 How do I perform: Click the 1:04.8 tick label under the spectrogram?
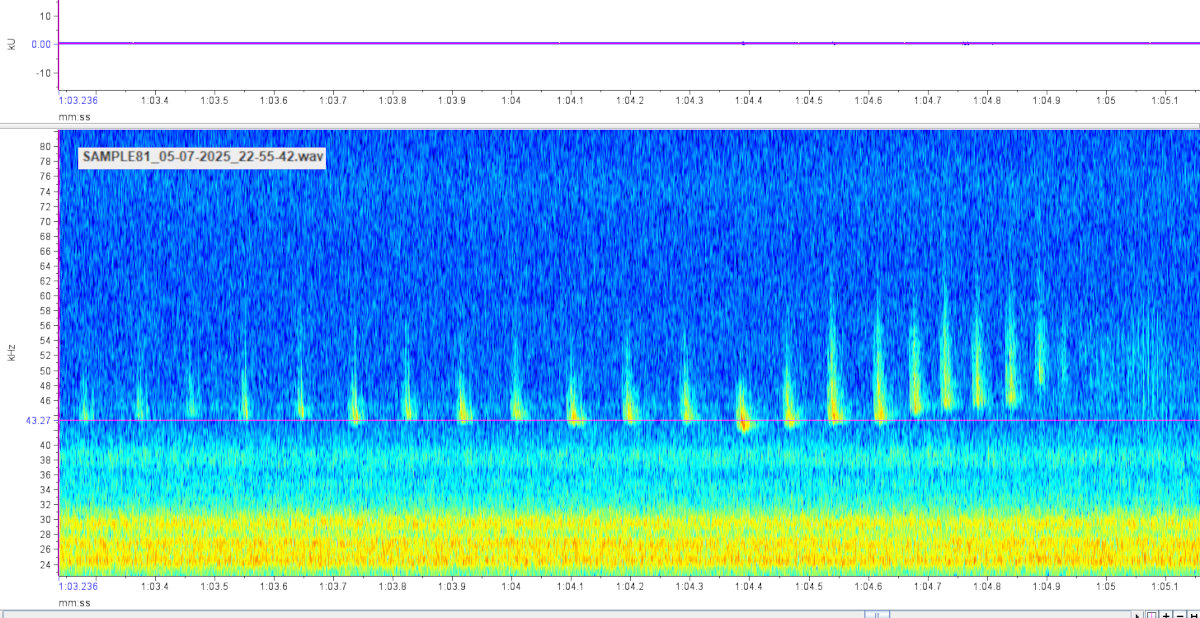pyautogui.click(x=987, y=588)
